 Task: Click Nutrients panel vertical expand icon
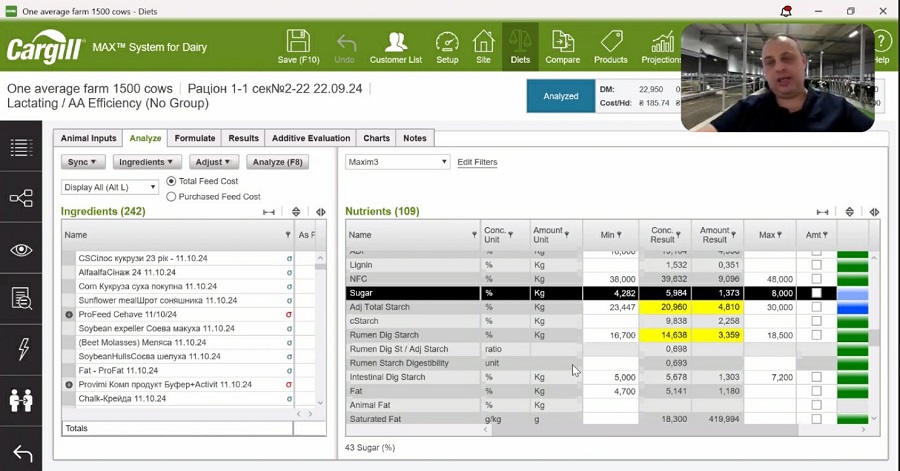[849, 212]
